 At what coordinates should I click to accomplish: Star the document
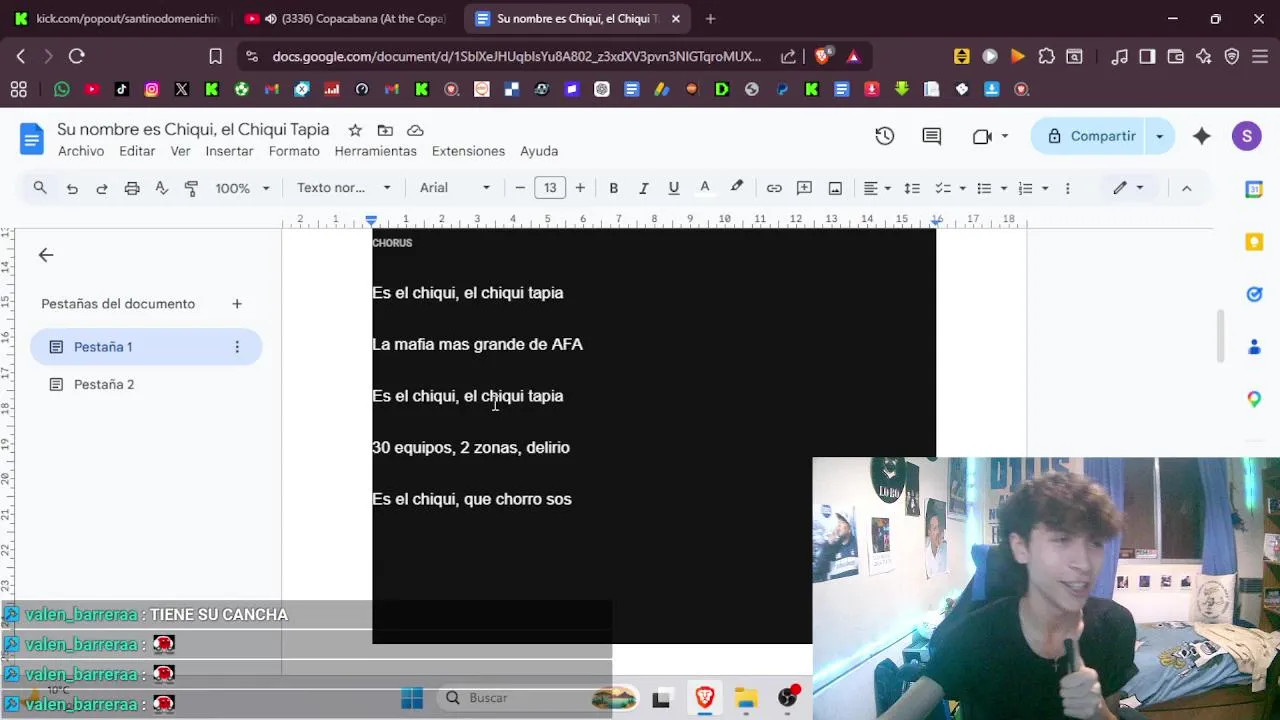click(355, 130)
